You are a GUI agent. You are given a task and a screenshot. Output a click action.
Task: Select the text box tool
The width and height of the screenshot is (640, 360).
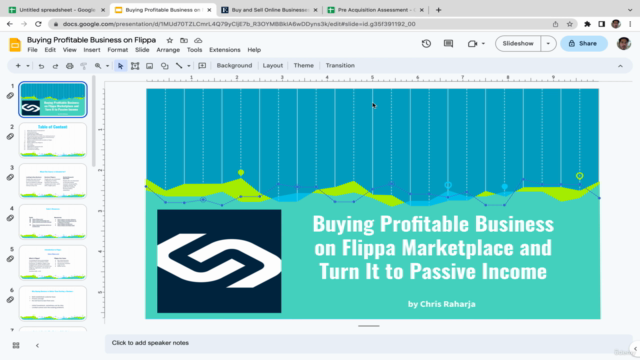tap(135, 66)
